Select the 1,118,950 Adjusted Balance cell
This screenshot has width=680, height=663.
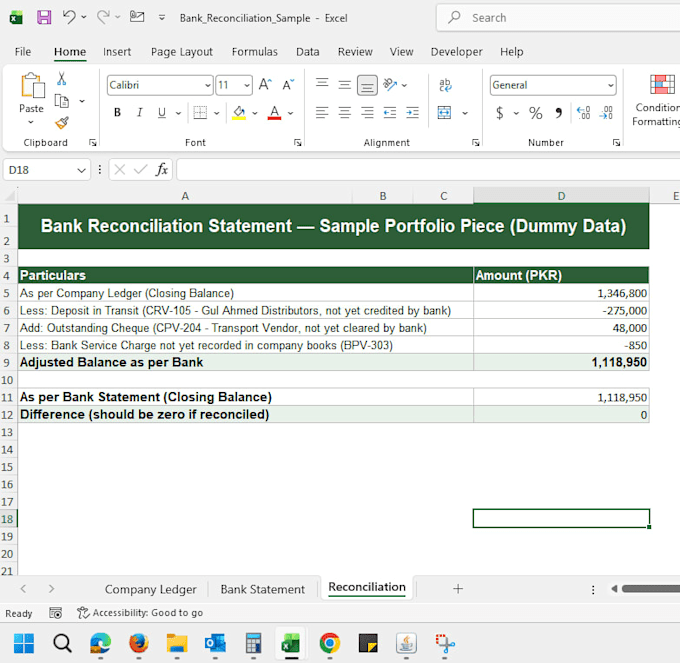(x=561, y=362)
